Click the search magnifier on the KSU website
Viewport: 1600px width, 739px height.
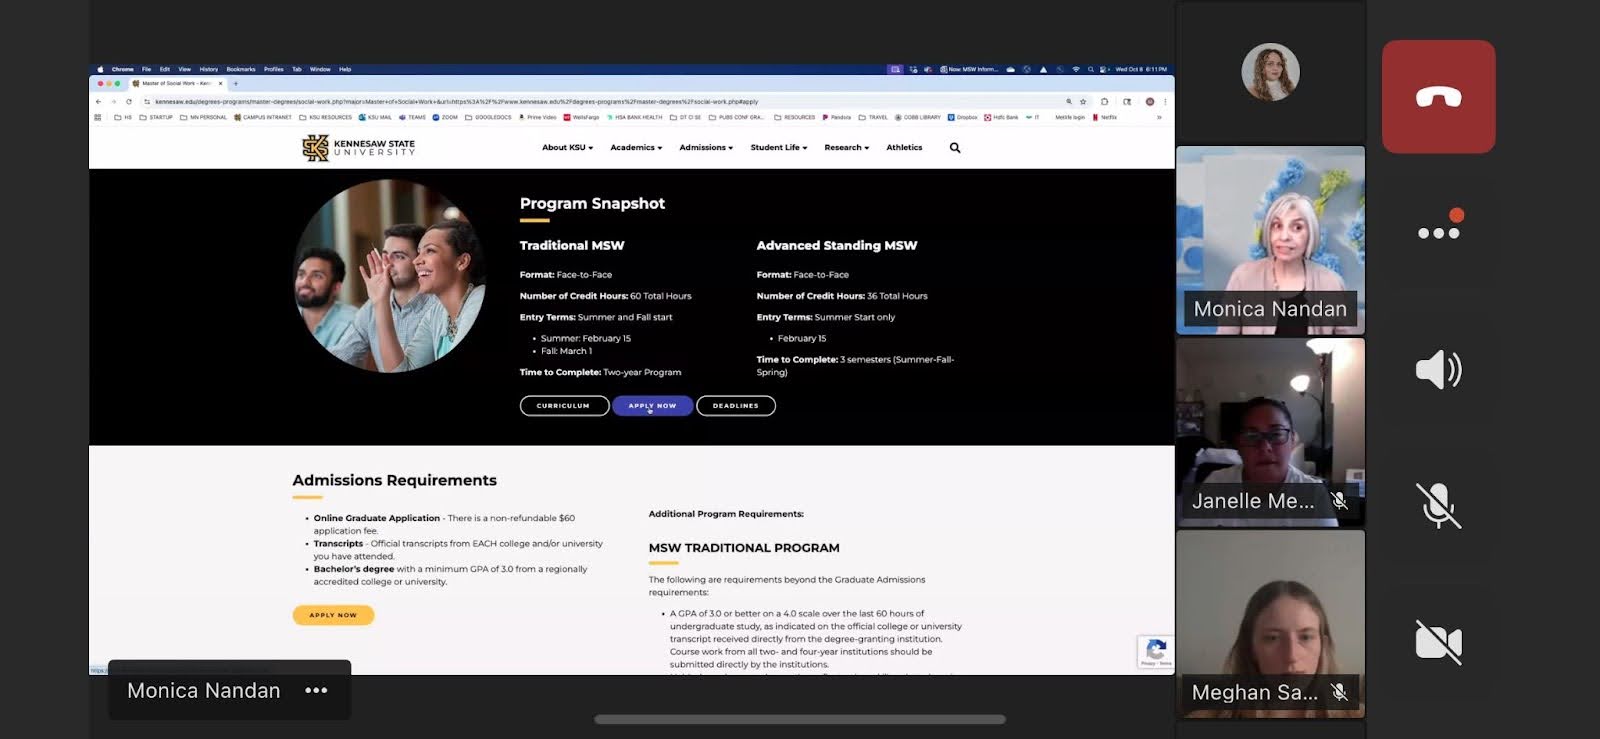click(955, 148)
